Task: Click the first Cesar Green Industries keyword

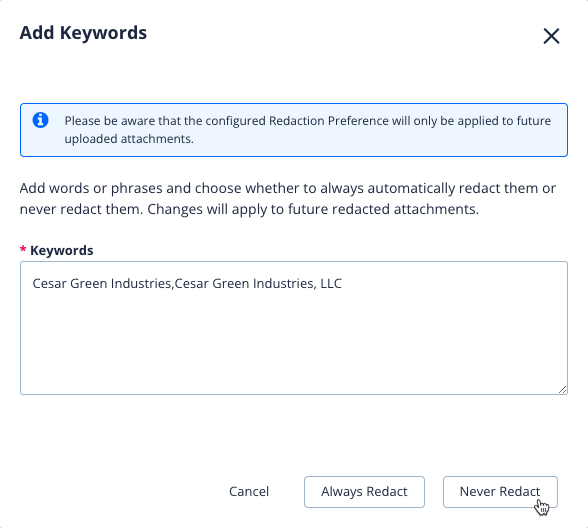Action: [102, 284]
